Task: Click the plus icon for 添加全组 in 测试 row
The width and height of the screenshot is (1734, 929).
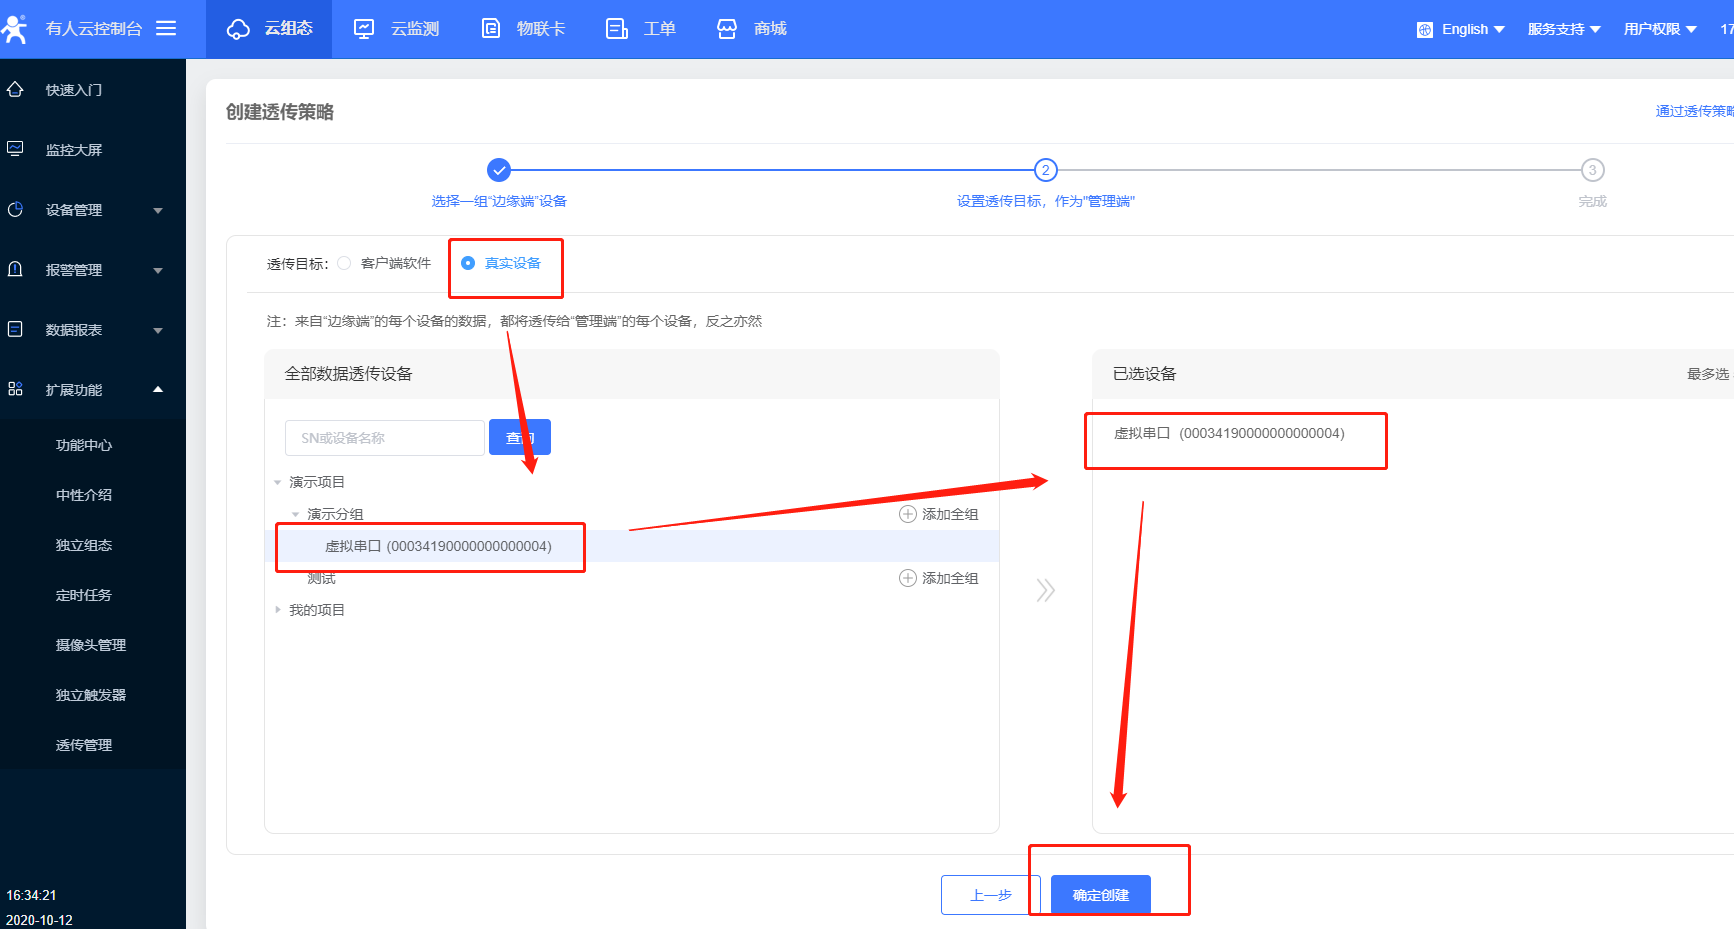Action: tap(908, 578)
